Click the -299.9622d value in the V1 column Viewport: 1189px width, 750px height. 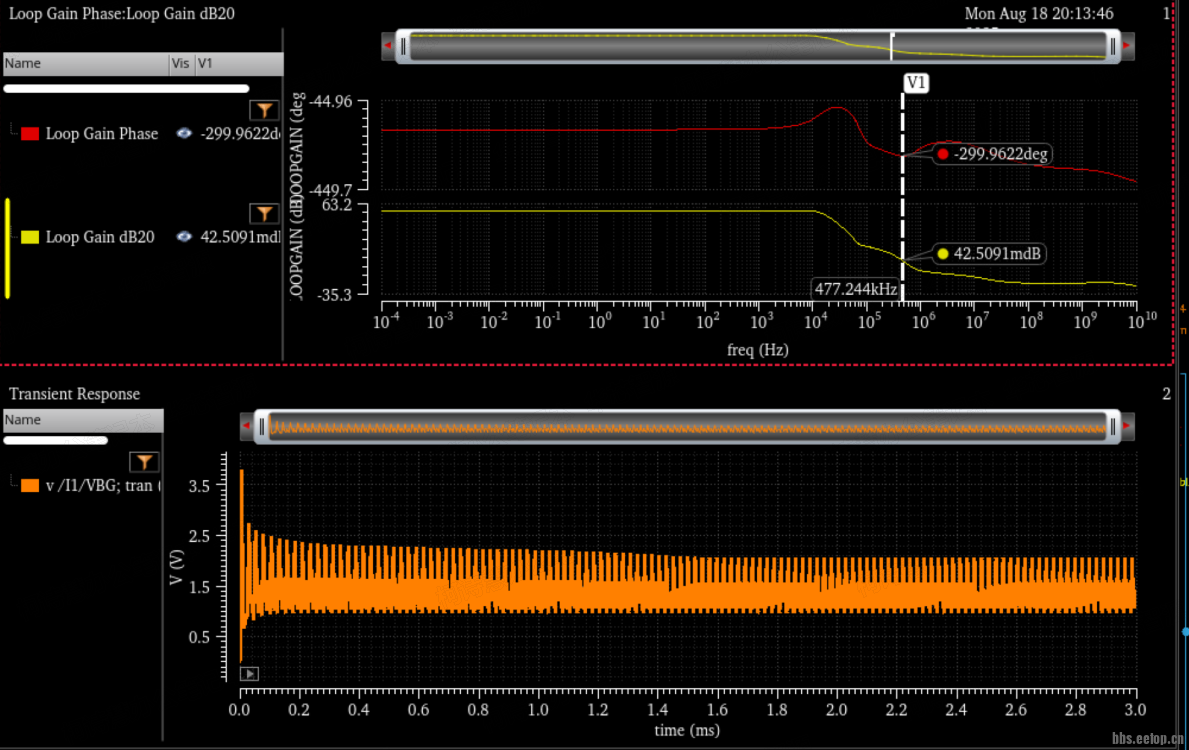[240, 134]
